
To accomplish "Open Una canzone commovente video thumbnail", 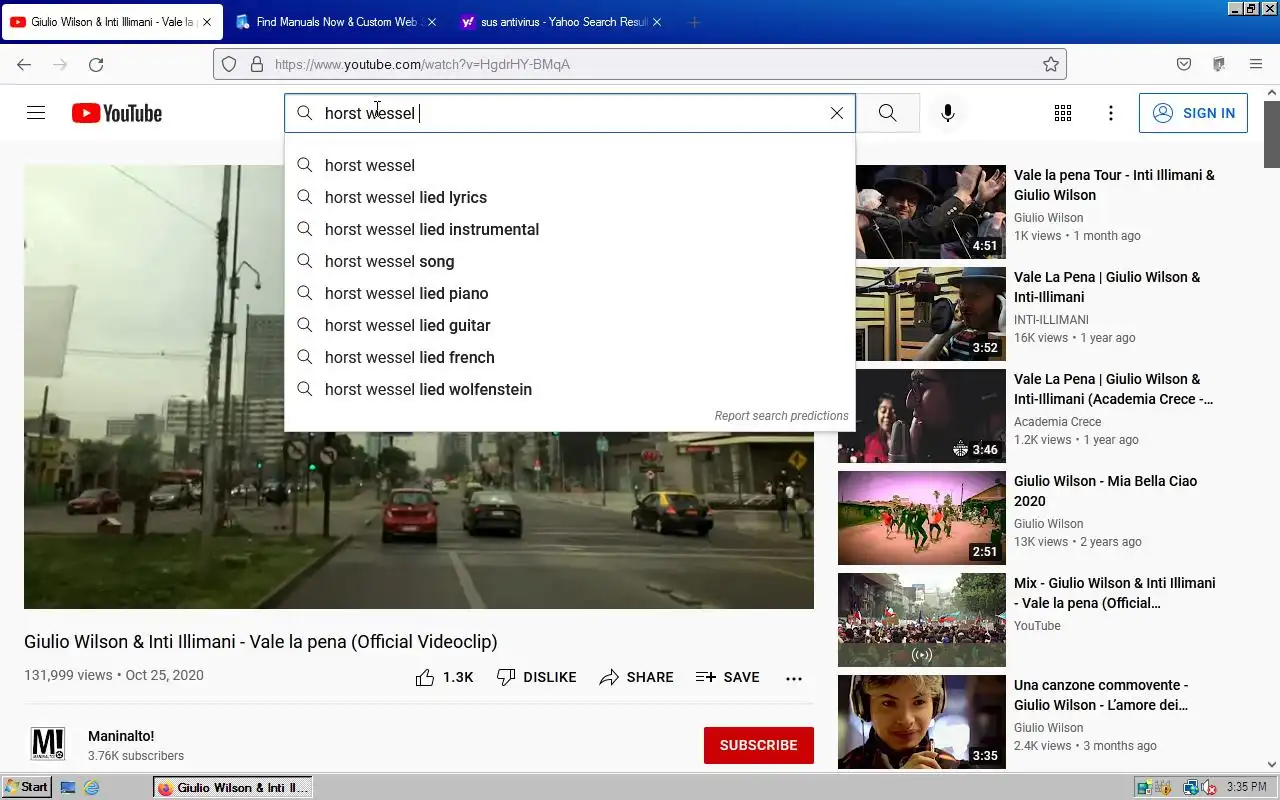I will 922,722.
